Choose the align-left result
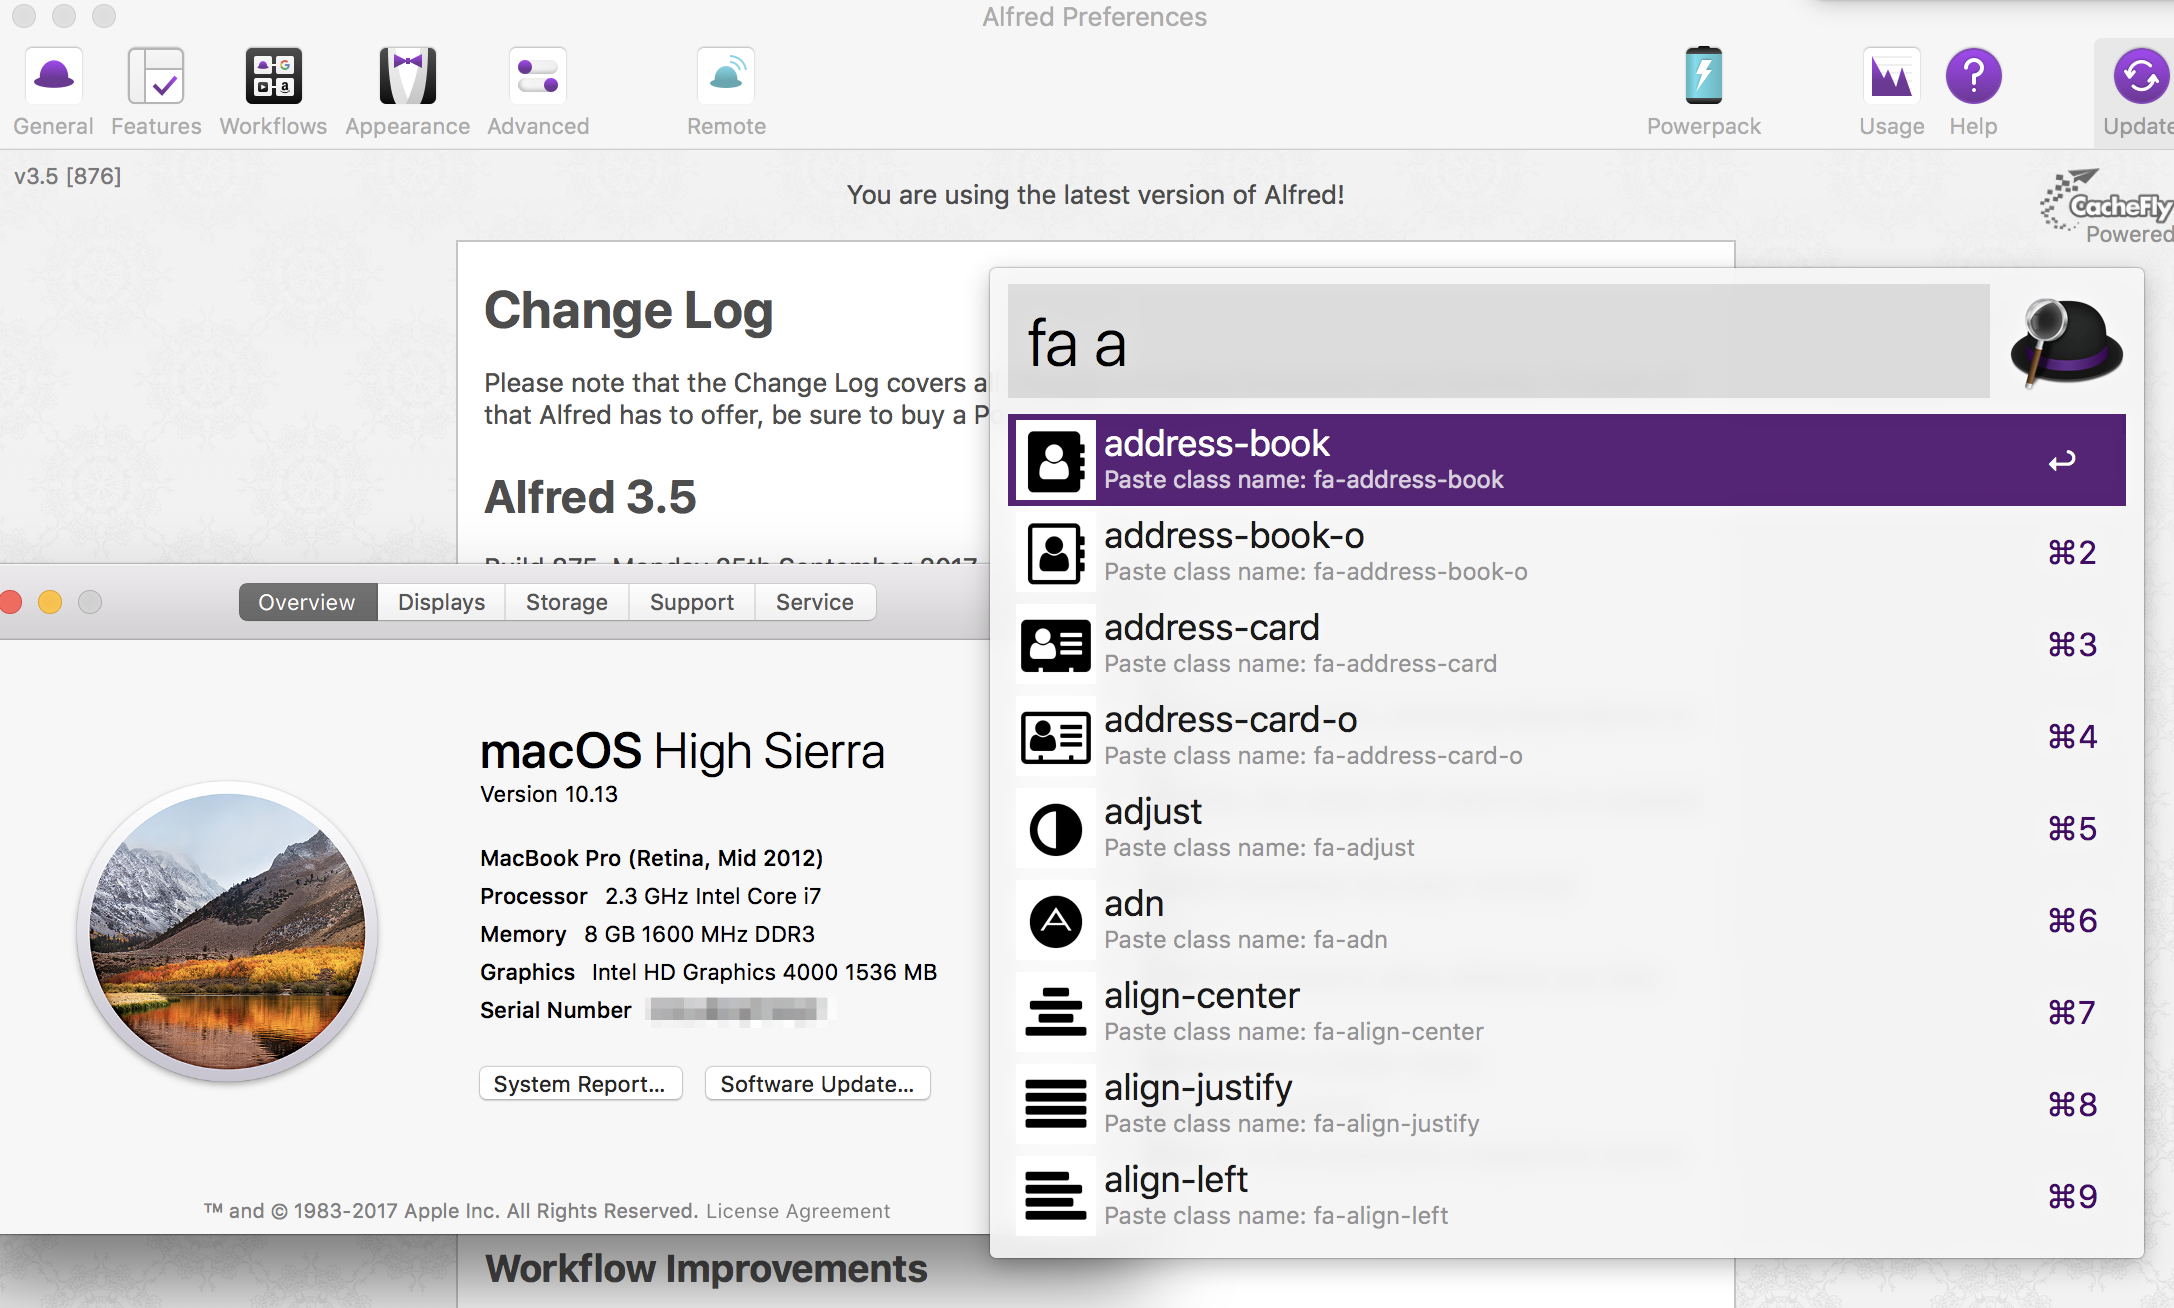 coord(1566,1196)
